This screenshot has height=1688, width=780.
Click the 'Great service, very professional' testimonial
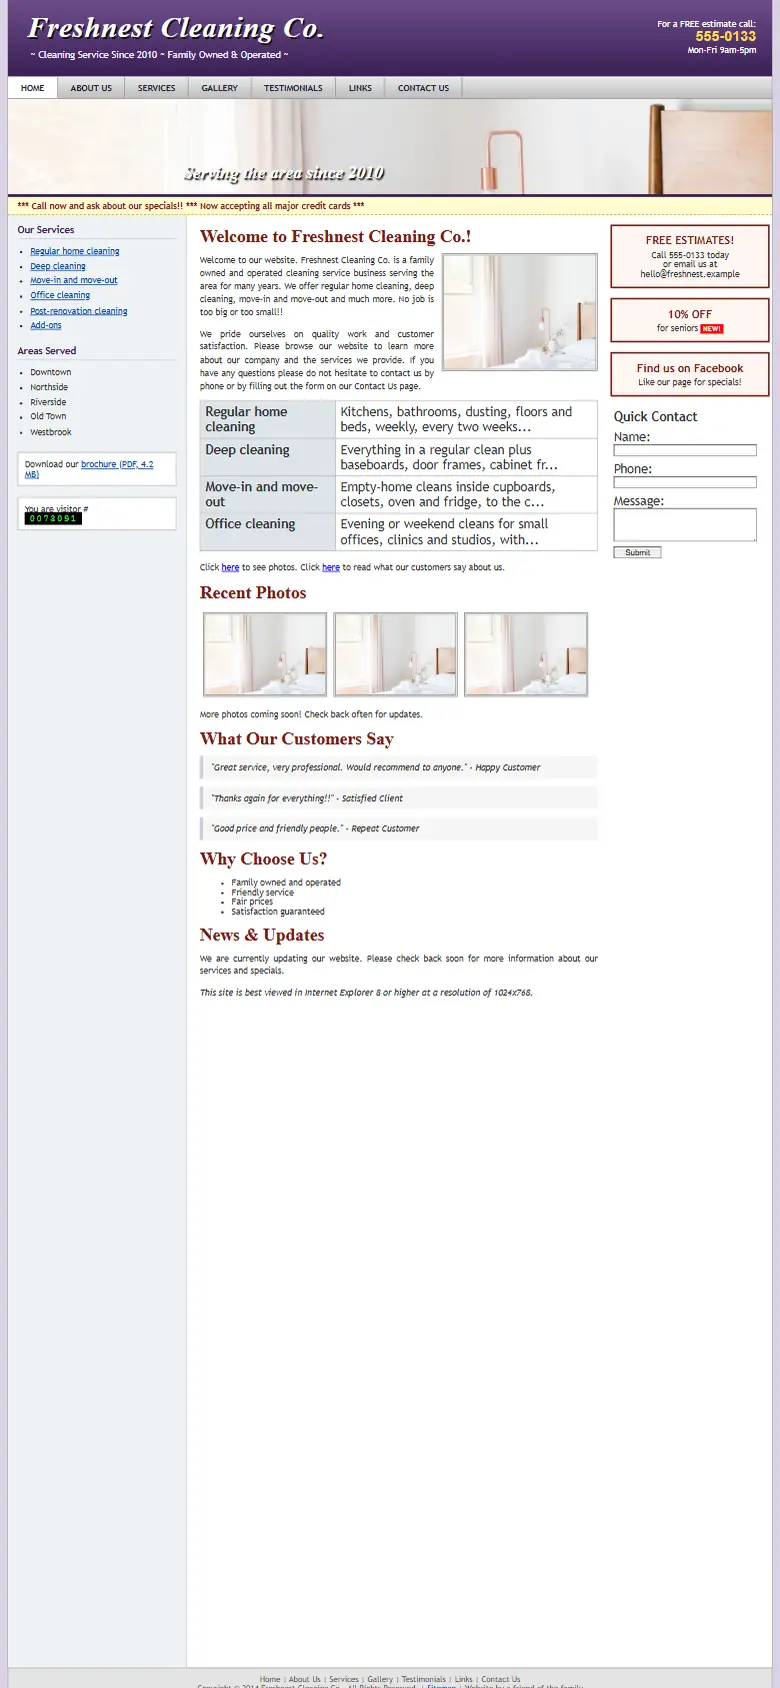click(x=399, y=767)
